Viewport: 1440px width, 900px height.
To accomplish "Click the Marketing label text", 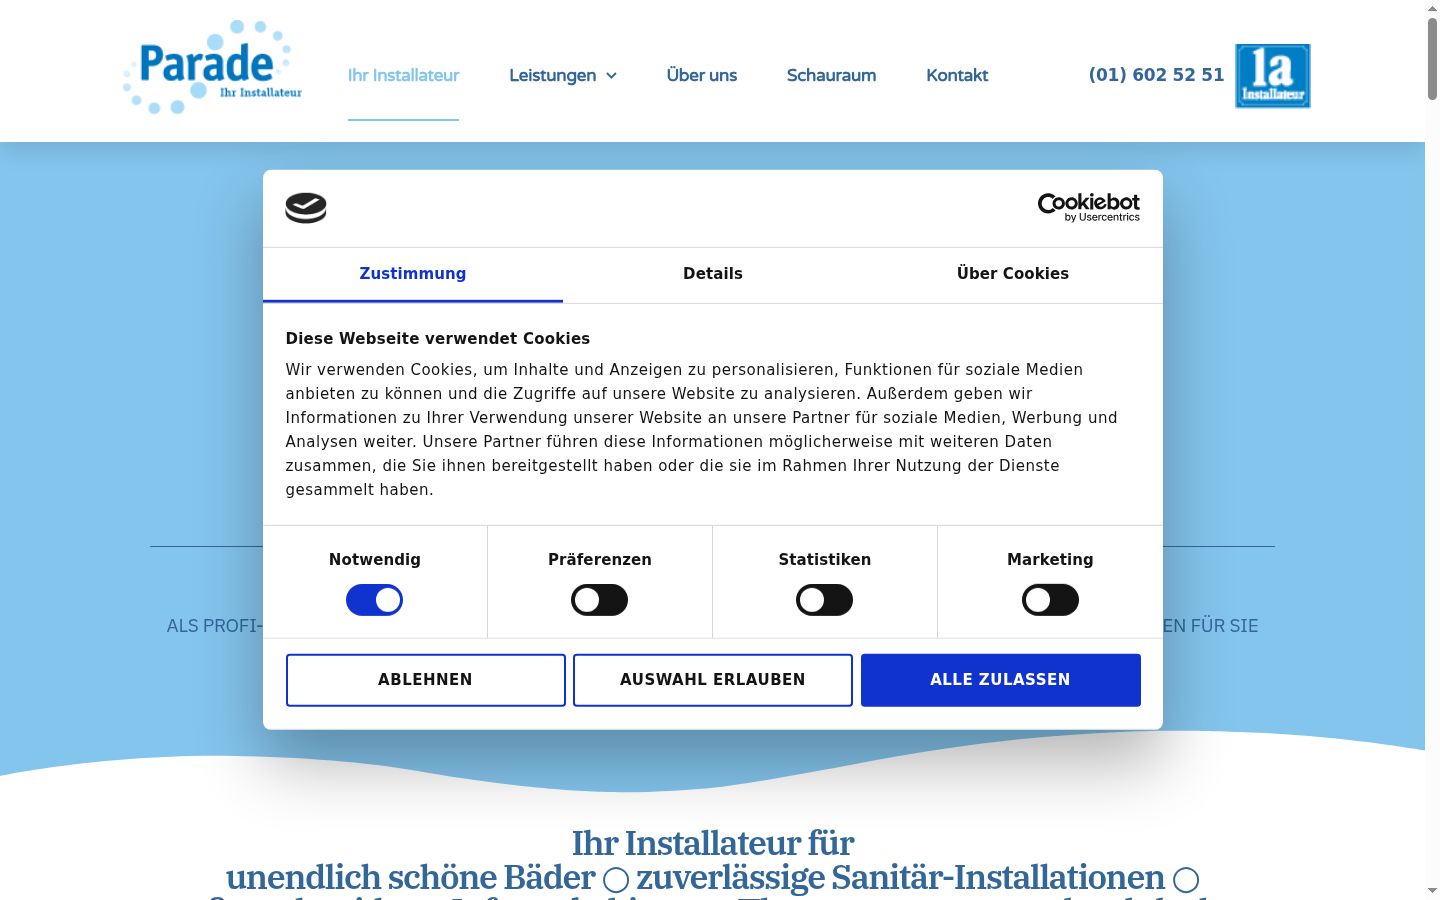I will point(1050,560).
